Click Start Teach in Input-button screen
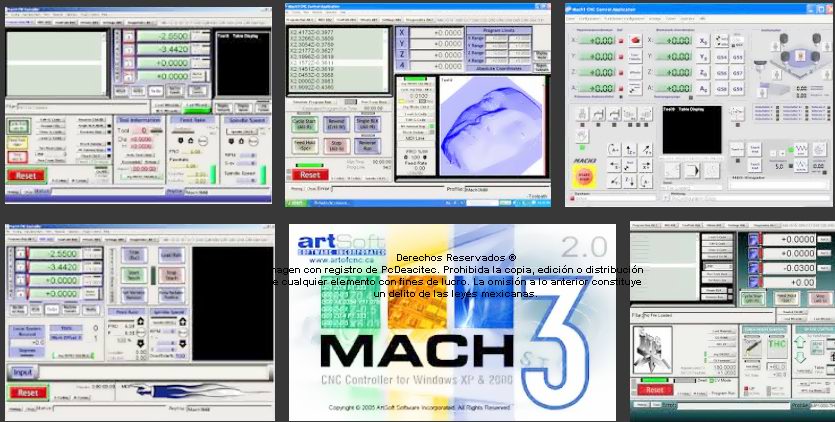The image size is (835, 422). click(x=133, y=274)
